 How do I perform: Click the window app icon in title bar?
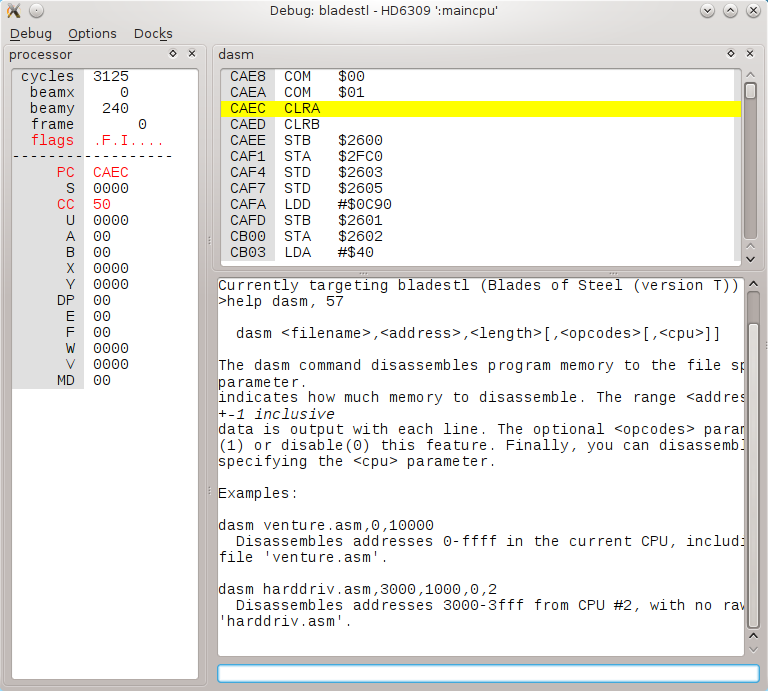[14, 10]
